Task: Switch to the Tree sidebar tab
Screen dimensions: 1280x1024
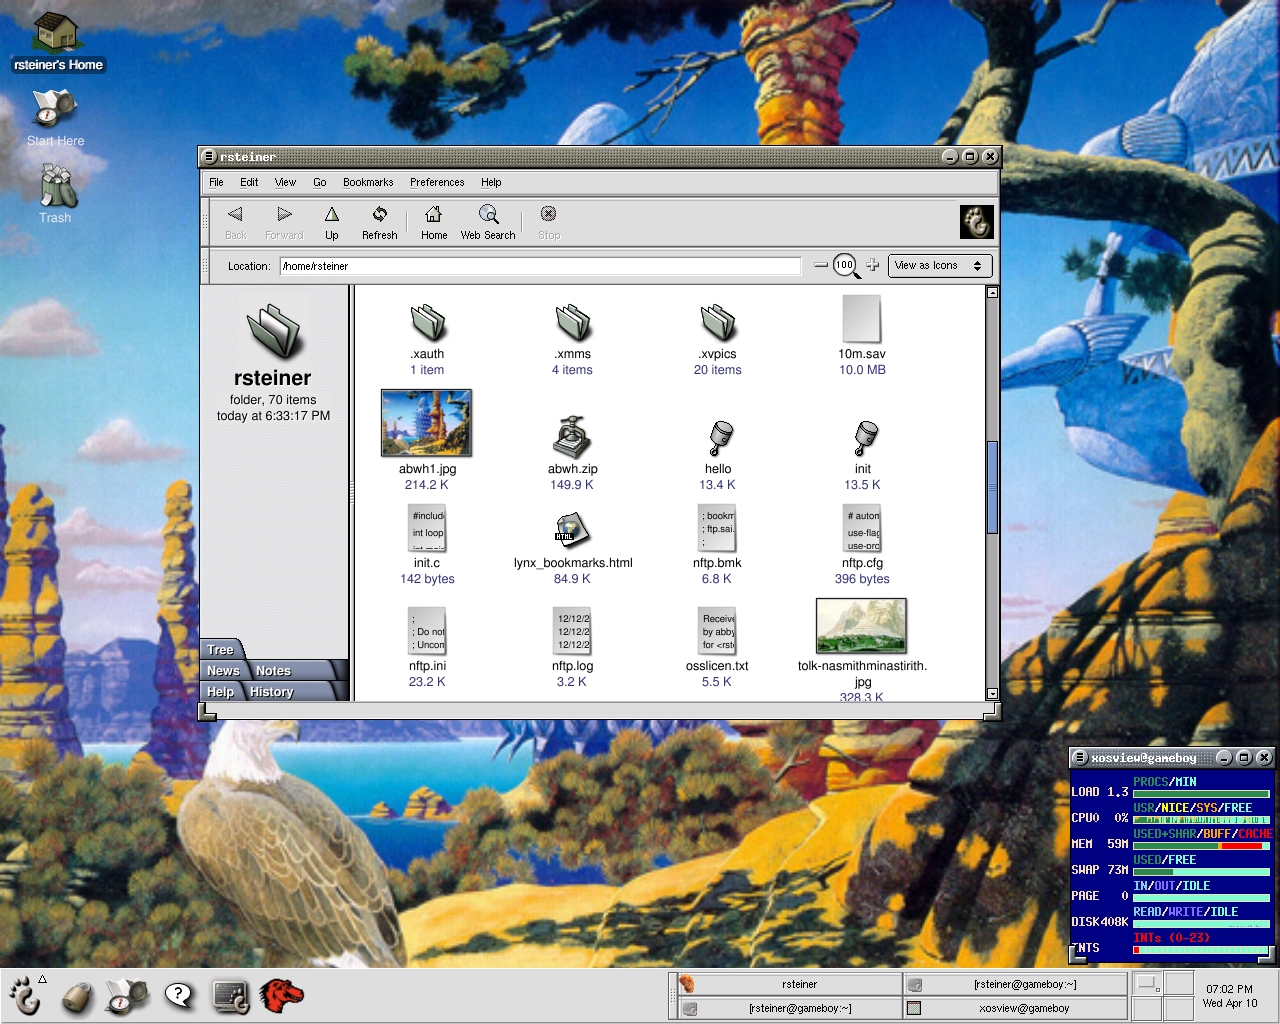Action: click(x=221, y=649)
